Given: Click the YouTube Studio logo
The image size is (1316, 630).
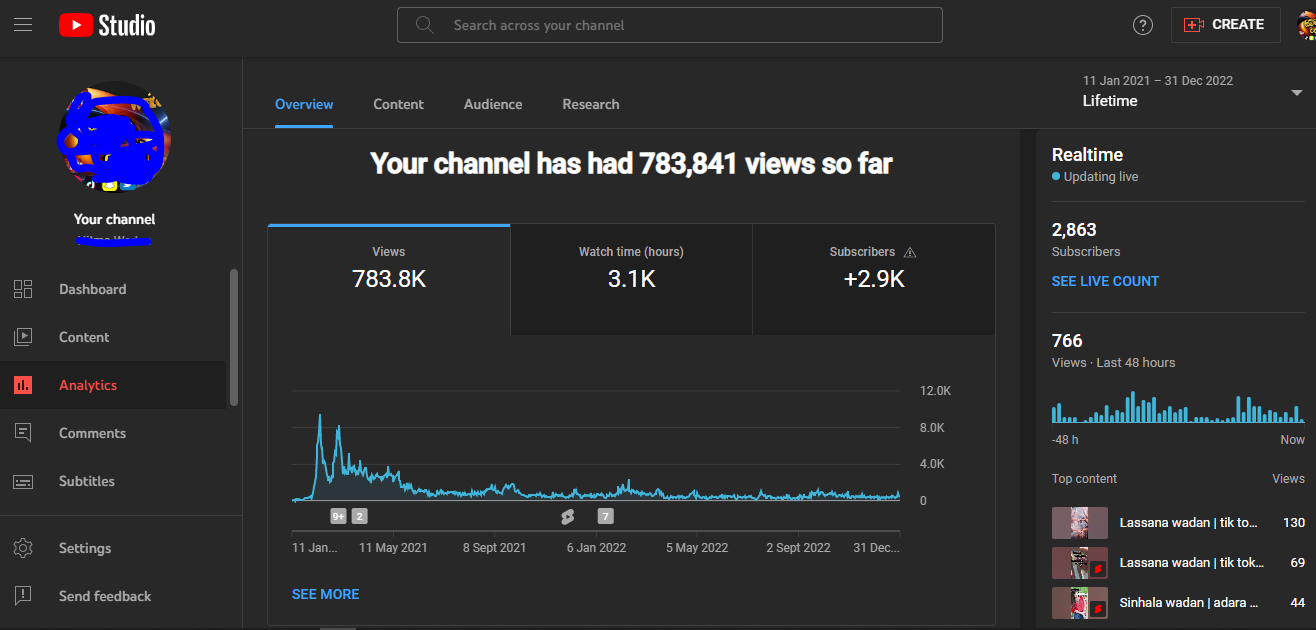Looking at the screenshot, I should point(106,25).
